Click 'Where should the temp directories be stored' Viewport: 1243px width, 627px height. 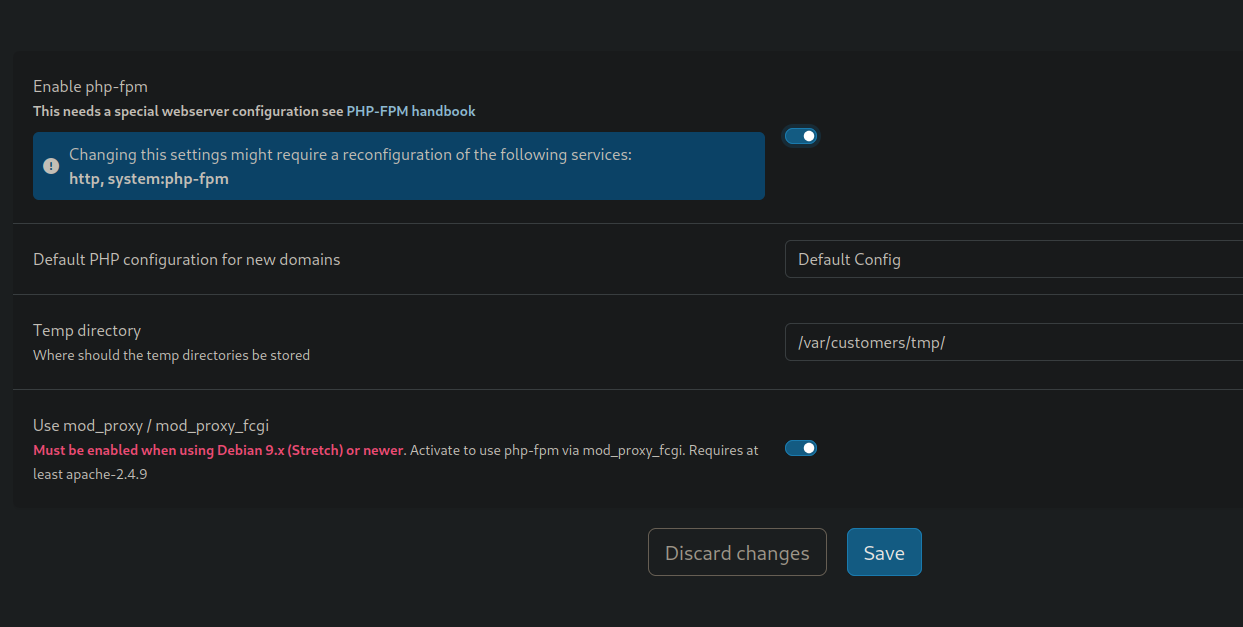pyautogui.click(x=171, y=355)
